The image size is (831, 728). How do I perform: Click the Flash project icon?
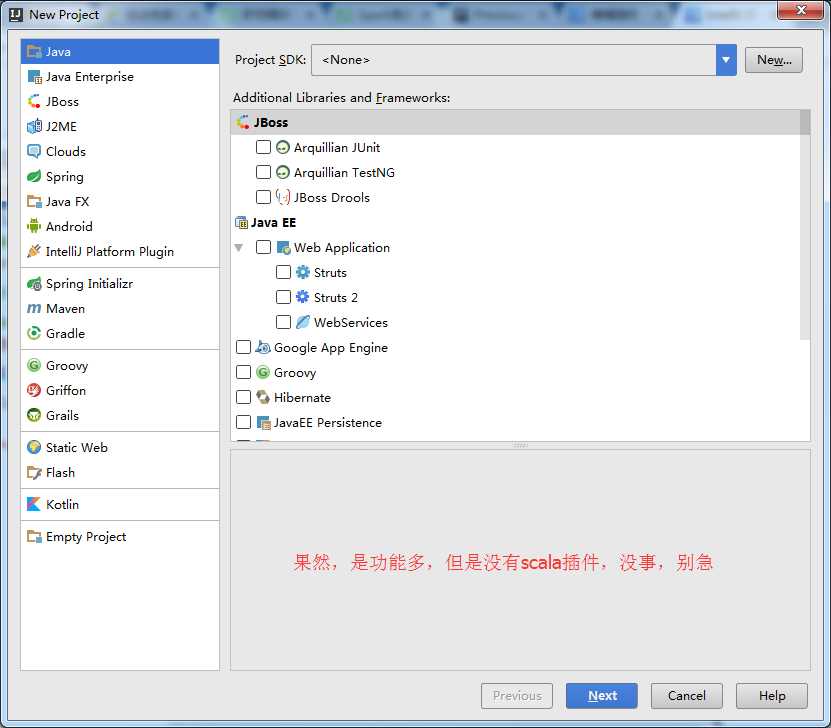tap(34, 473)
